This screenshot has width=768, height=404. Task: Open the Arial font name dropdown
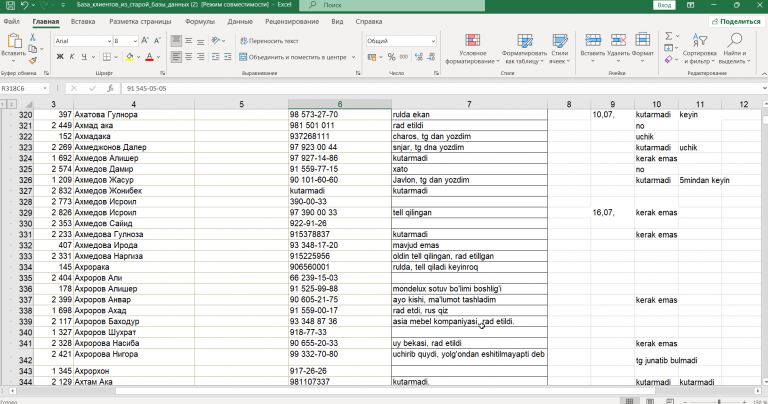(x=109, y=41)
